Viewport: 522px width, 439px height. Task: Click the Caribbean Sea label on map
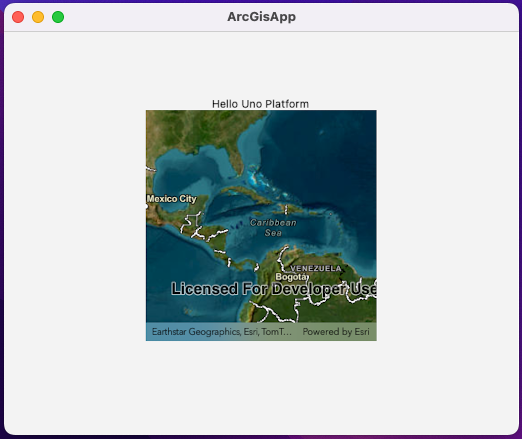click(x=273, y=228)
